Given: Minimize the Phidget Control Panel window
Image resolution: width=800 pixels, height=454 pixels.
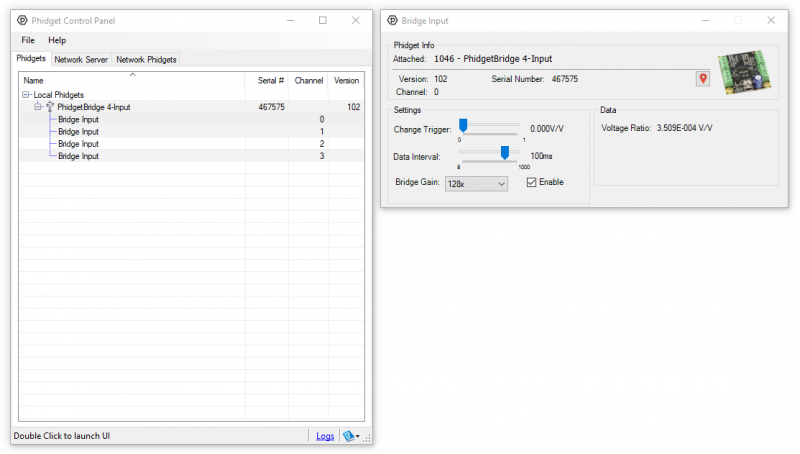Looking at the screenshot, I should [x=290, y=20].
